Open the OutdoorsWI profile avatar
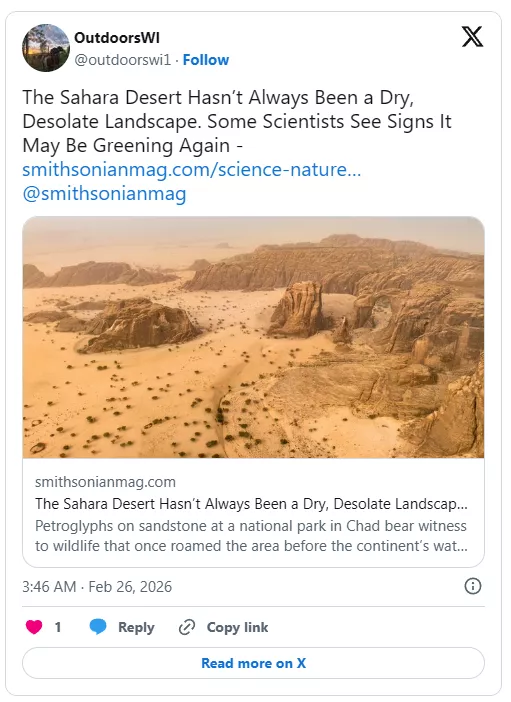 tap(46, 48)
